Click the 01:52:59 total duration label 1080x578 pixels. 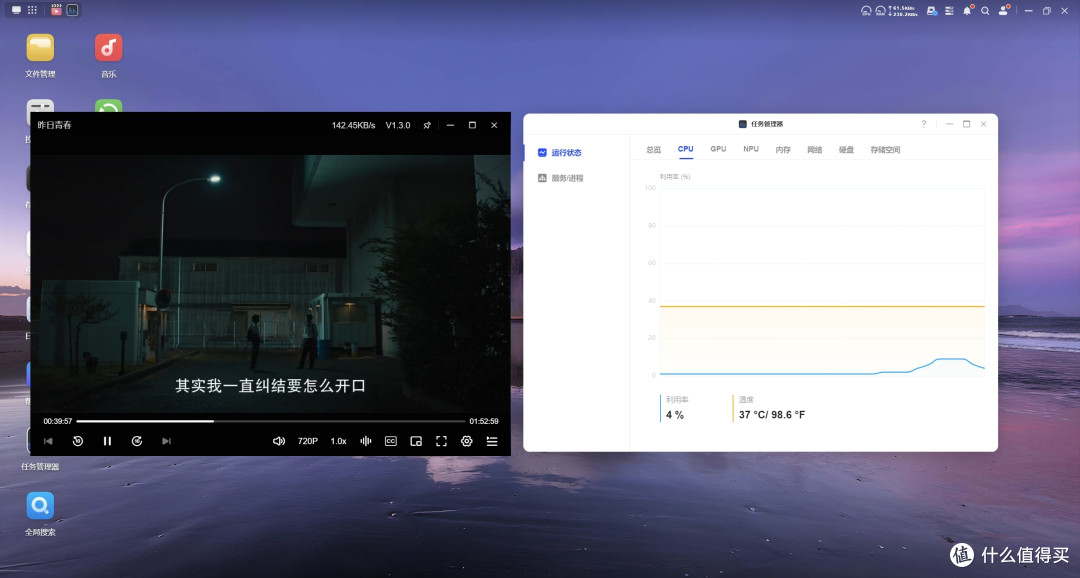point(484,421)
